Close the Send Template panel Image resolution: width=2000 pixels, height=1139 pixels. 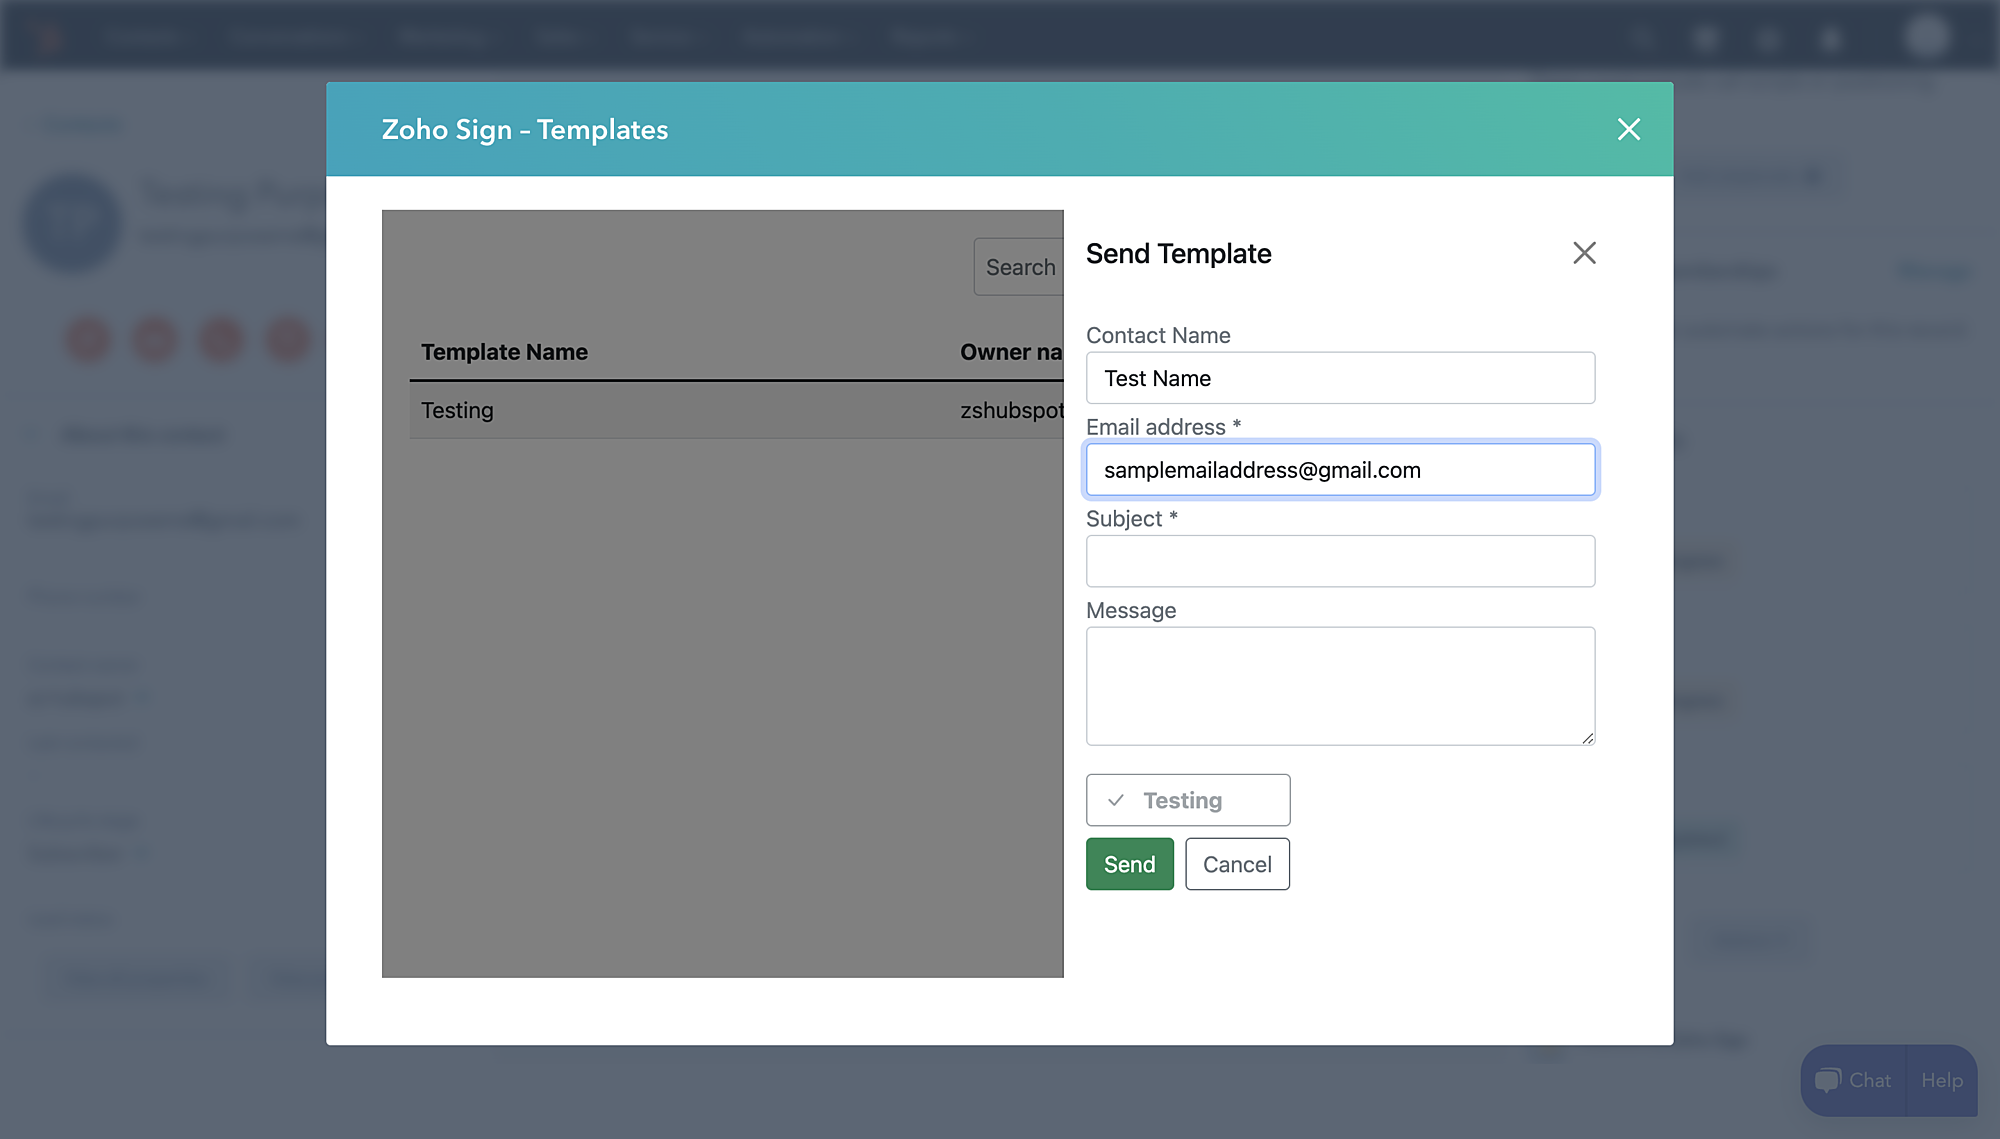(1584, 253)
